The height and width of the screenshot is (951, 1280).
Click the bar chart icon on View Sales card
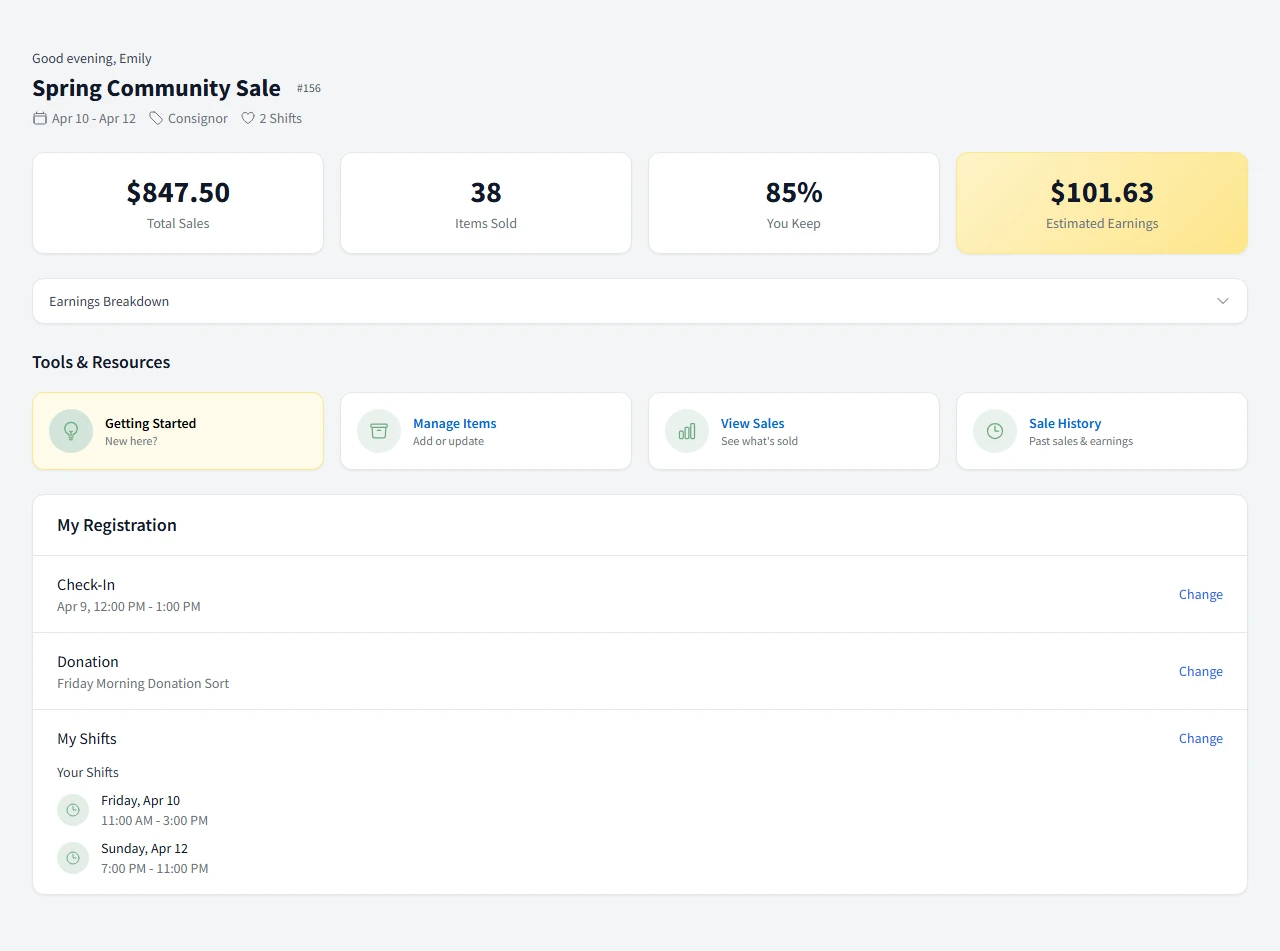coord(686,431)
